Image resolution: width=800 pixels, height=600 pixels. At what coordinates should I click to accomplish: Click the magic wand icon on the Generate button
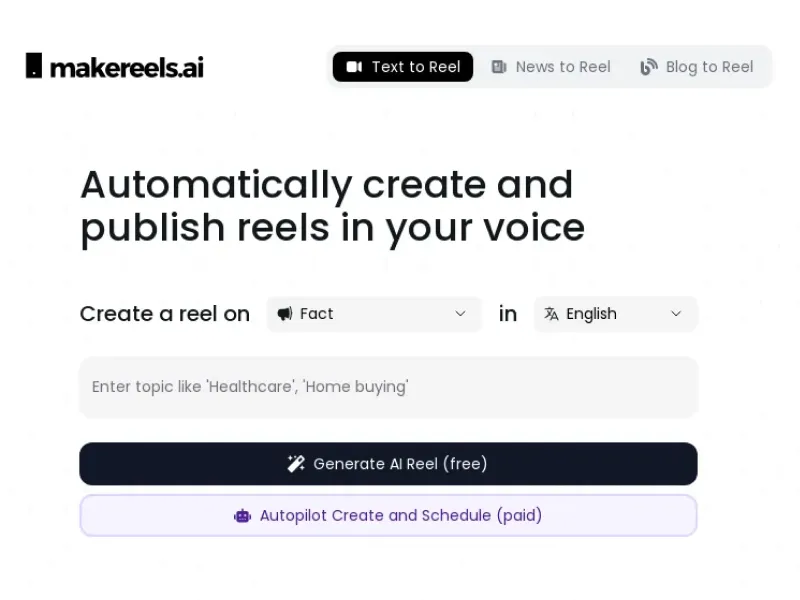(295, 463)
